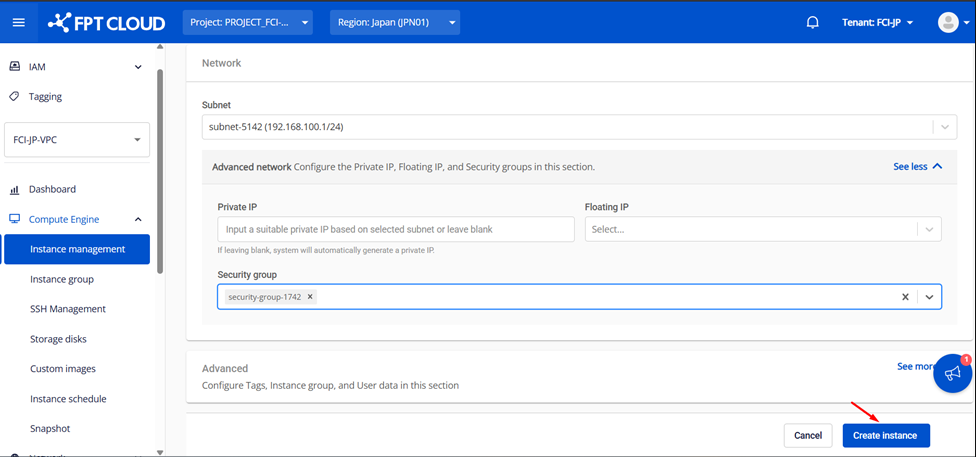Collapse the Compute Engine menu
The width and height of the screenshot is (976, 457).
click(x=138, y=219)
